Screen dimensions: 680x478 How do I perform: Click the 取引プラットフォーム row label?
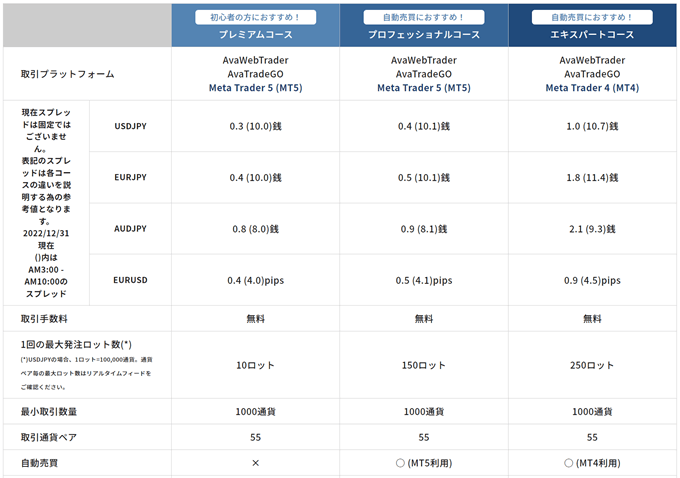click(68, 74)
